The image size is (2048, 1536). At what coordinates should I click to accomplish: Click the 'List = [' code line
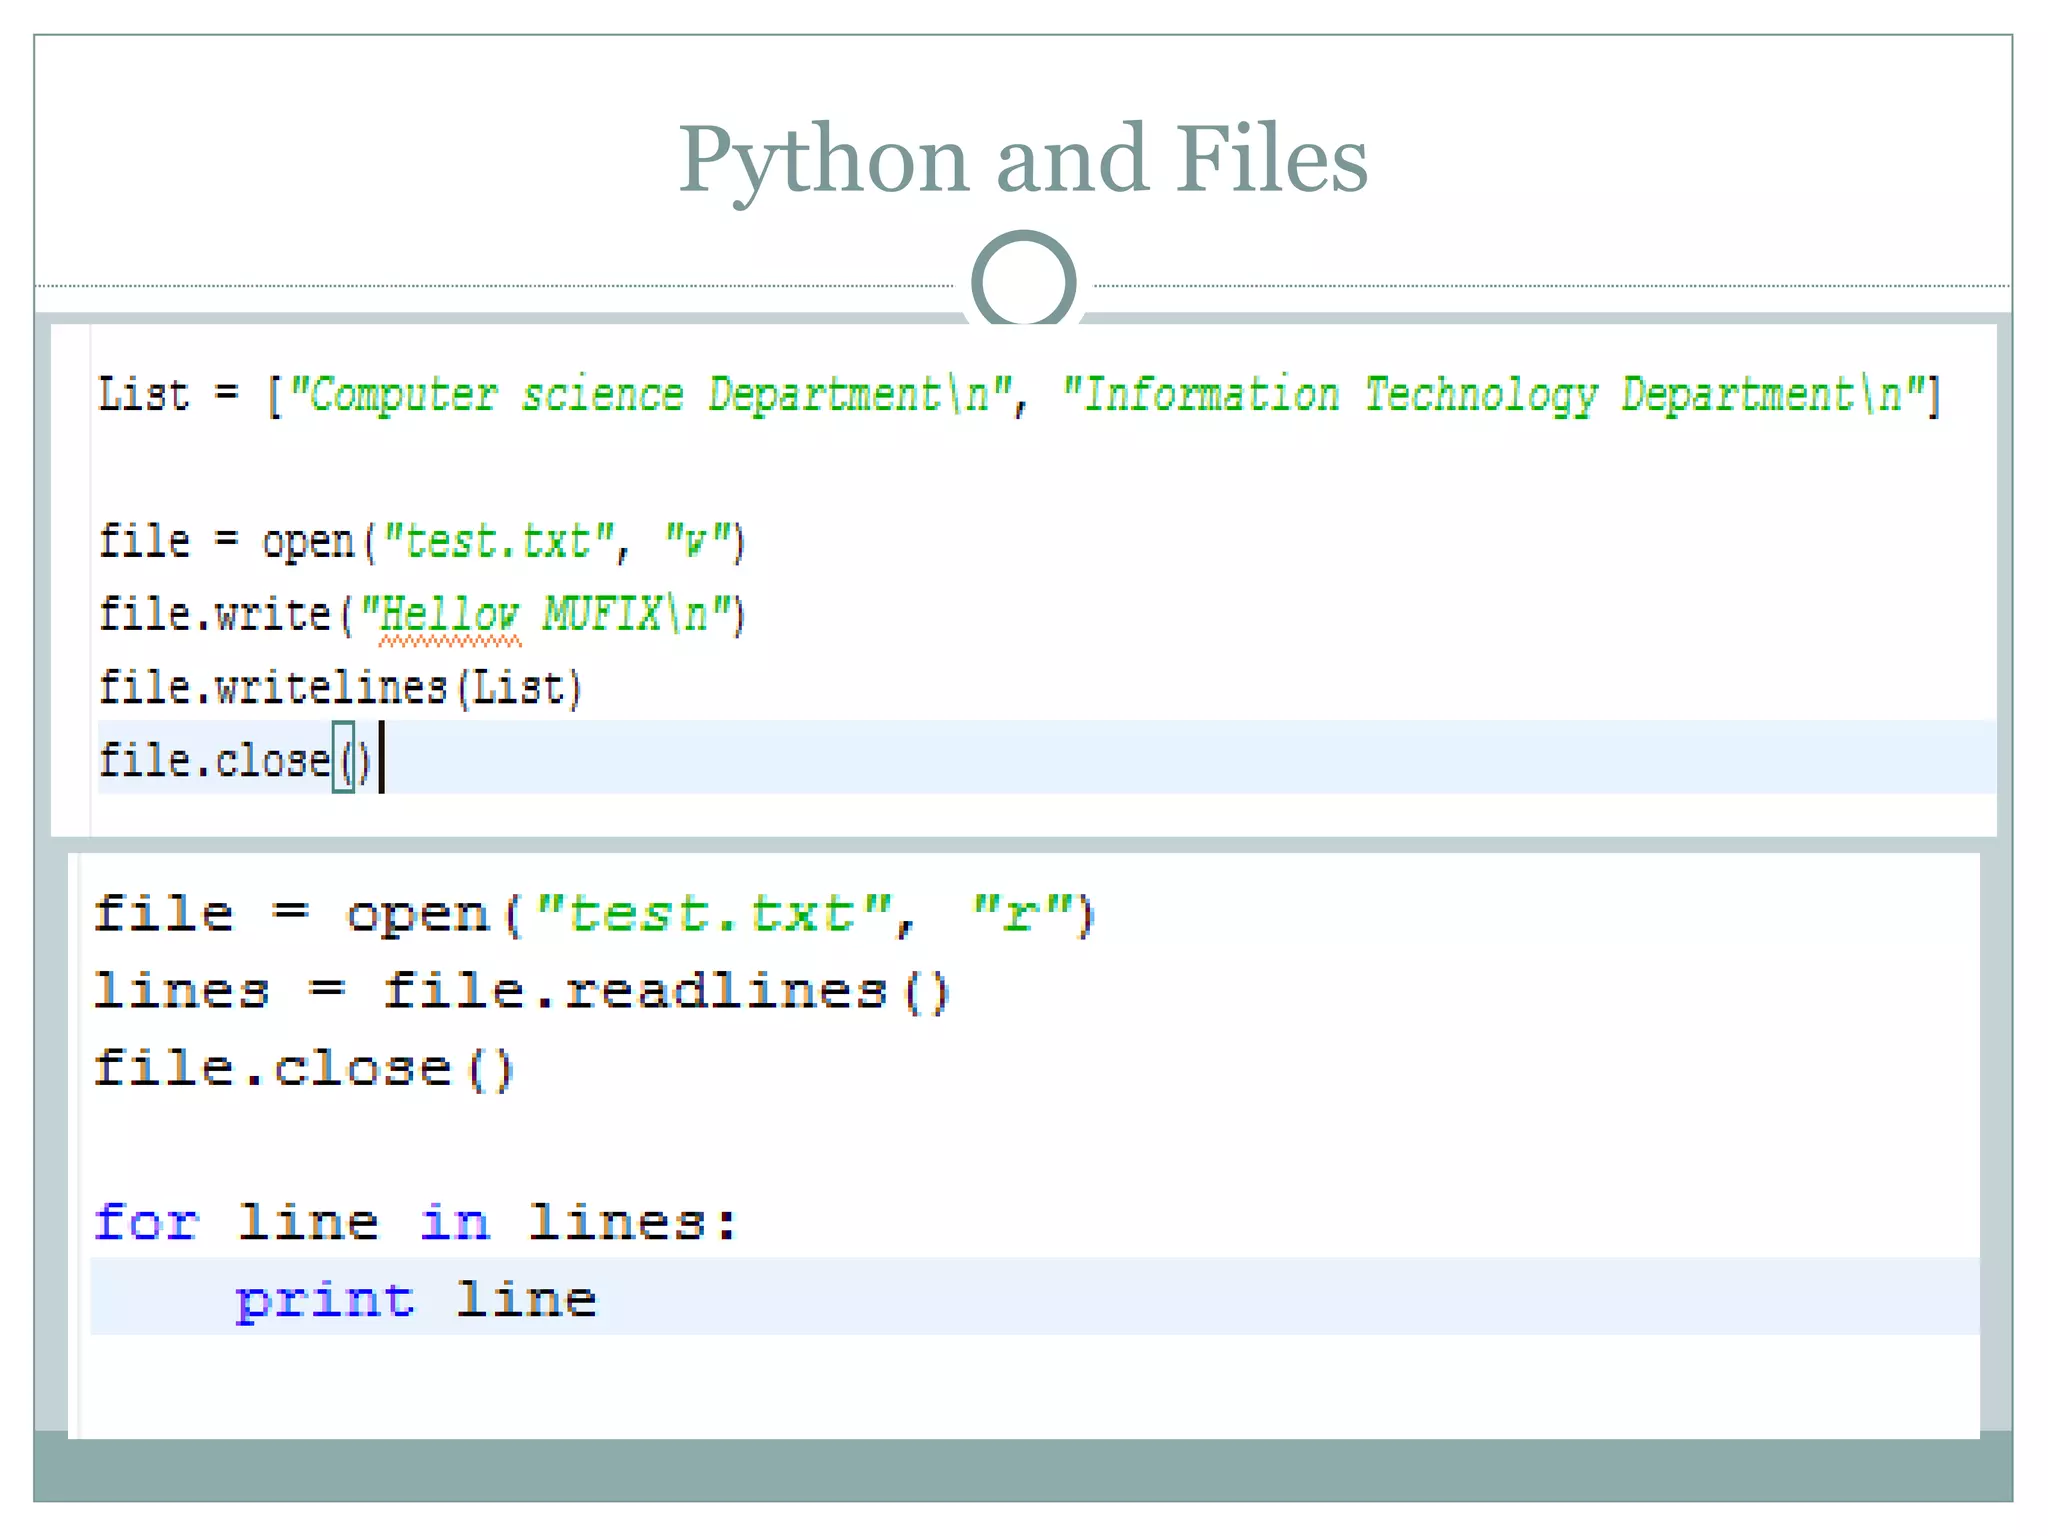(1019, 395)
